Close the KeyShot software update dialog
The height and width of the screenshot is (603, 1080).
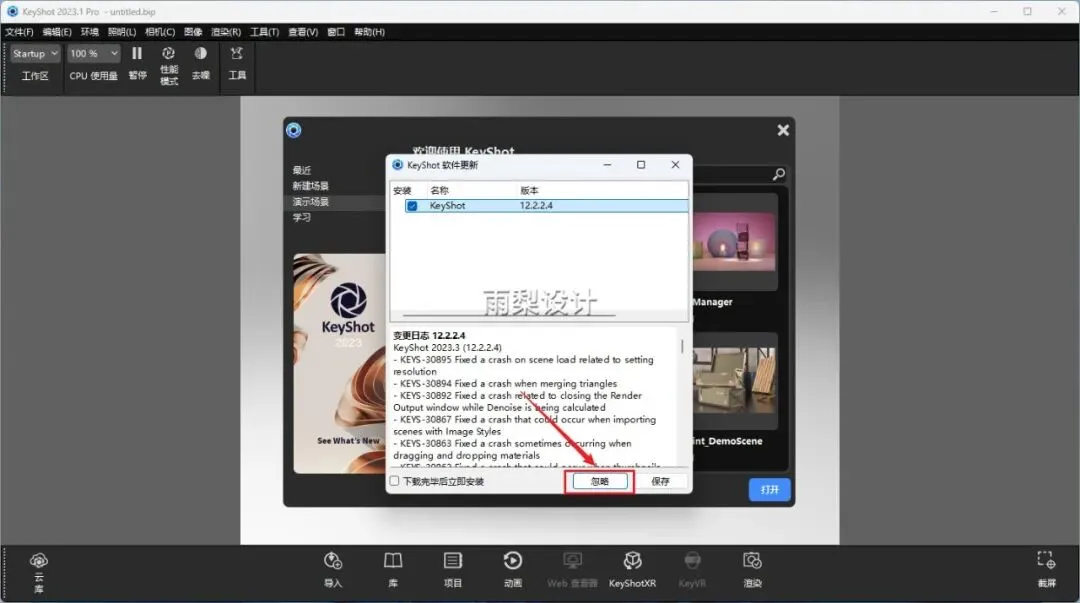[675, 165]
